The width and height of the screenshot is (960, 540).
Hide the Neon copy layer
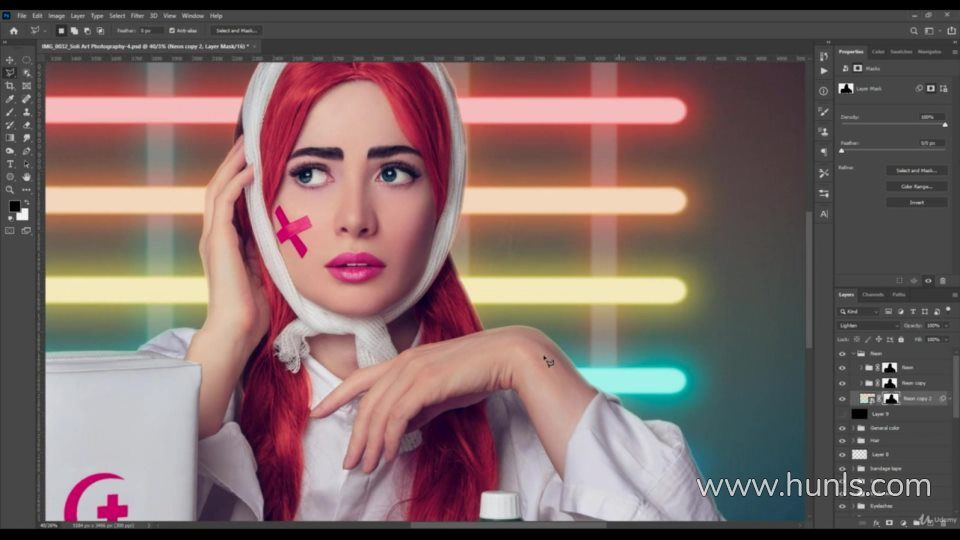842,383
